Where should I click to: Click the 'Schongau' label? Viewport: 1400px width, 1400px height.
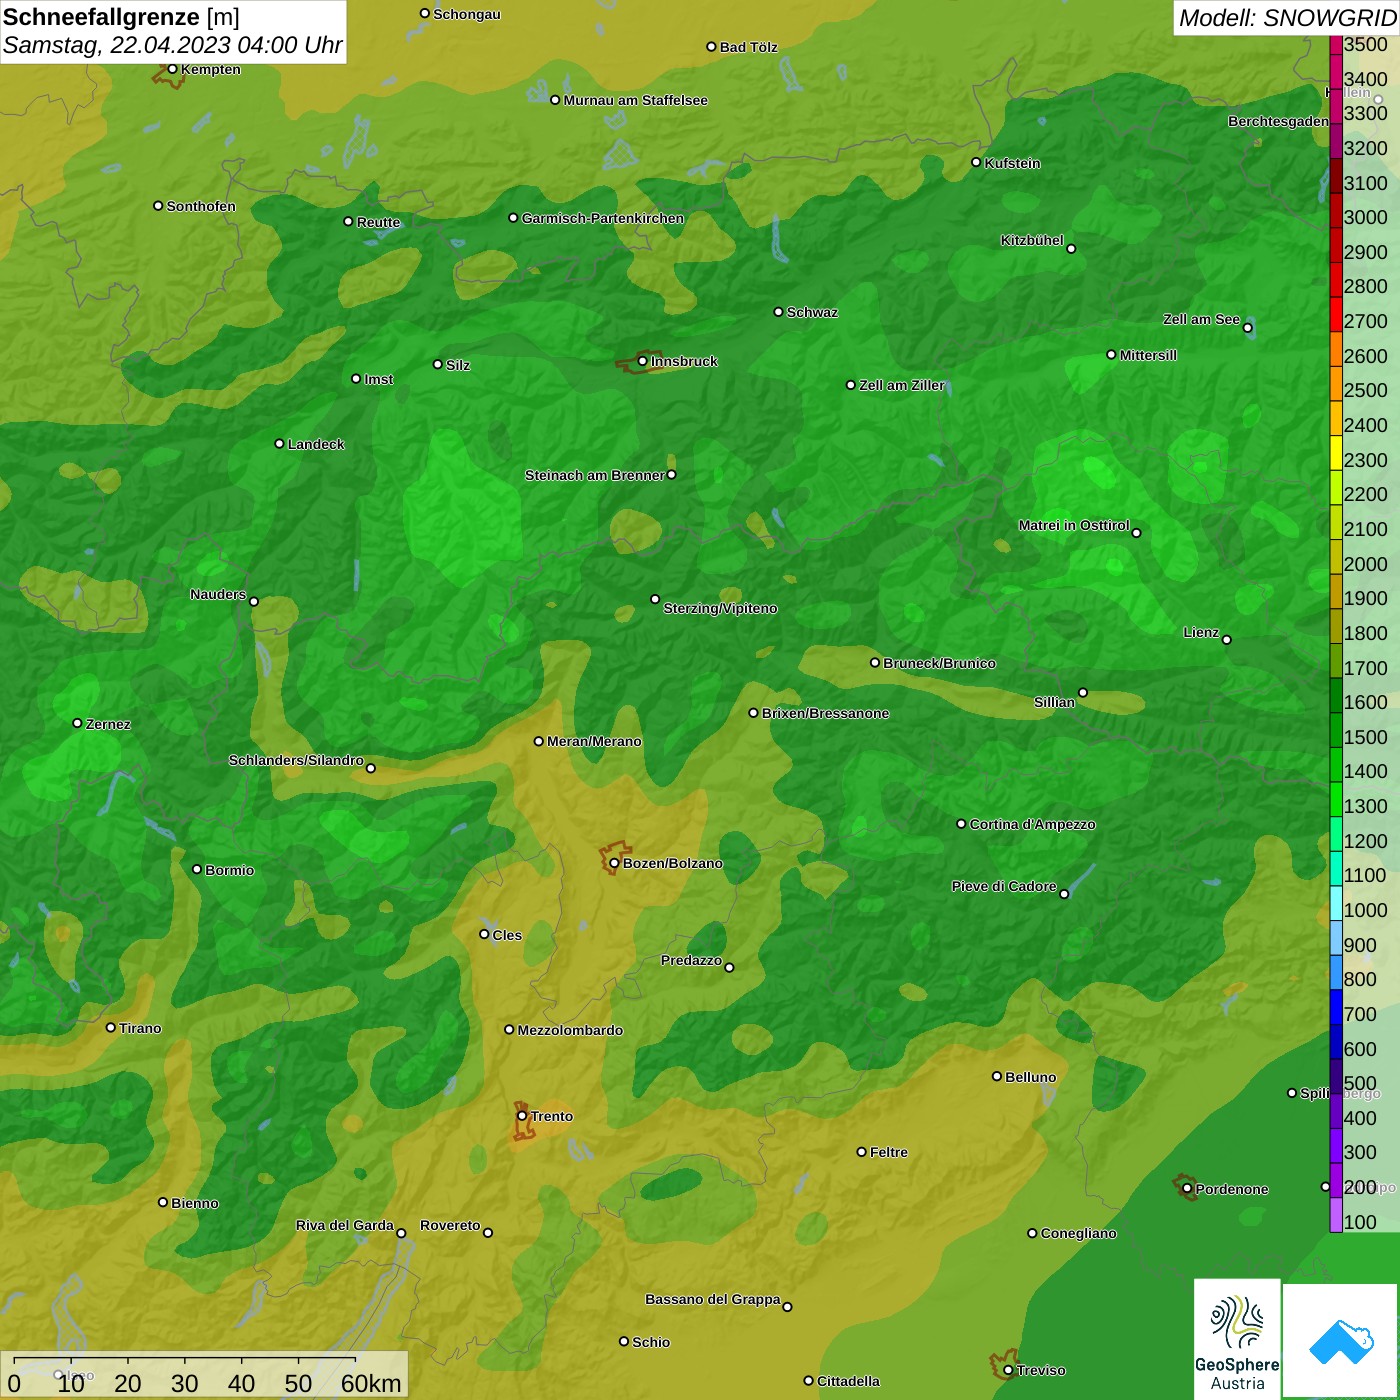(x=467, y=14)
